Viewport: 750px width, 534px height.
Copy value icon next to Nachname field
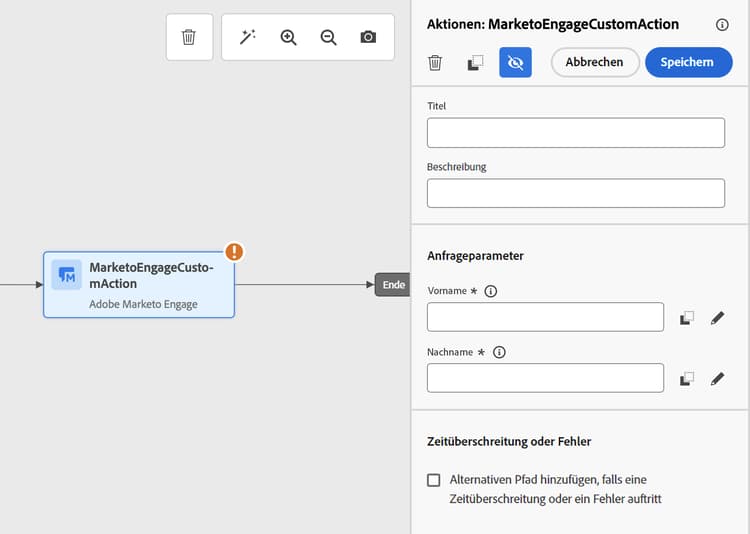click(687, 379)
